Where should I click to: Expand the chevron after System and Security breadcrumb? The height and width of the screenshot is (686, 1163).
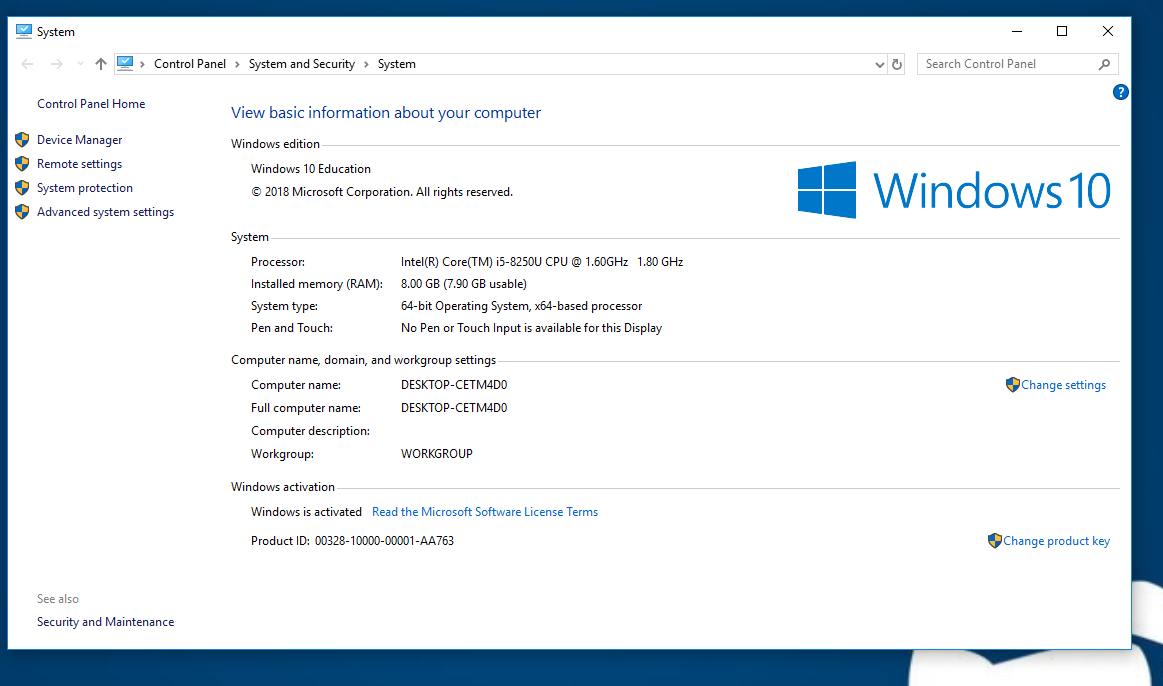click(x=366, y=64)
